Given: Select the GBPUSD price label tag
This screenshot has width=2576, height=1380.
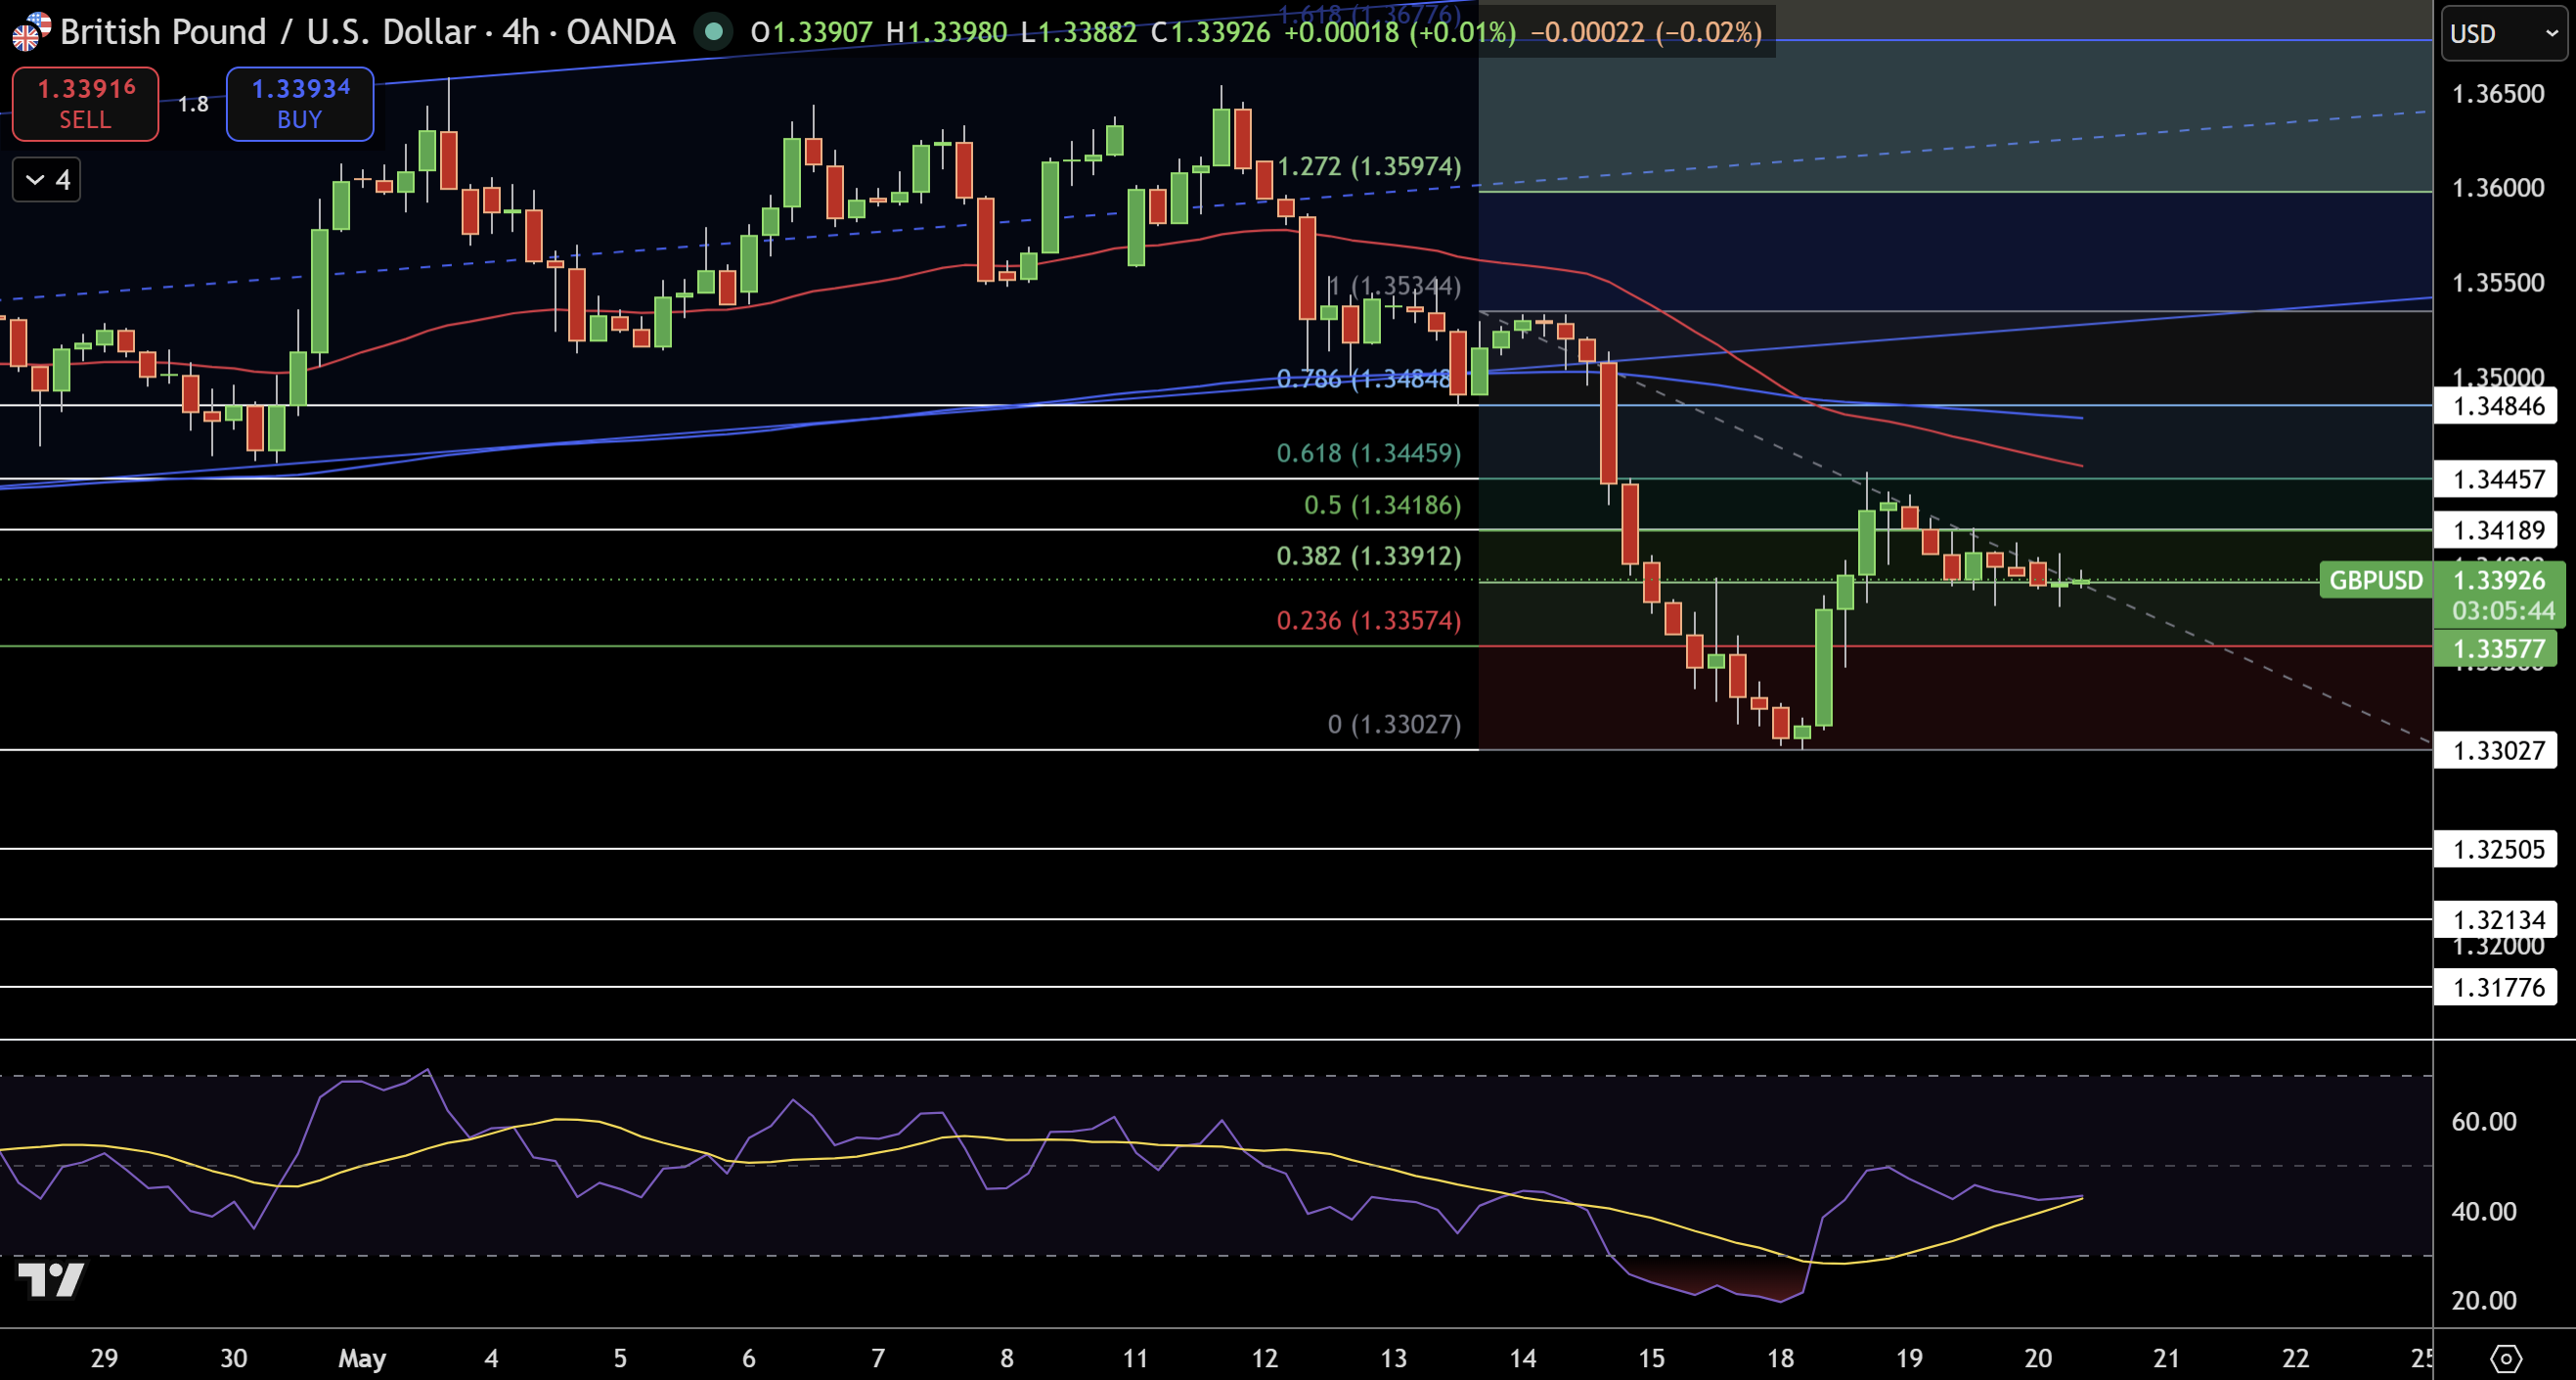Looking at the screenshot, I should pyautogui.click(x=2376, y=581).
